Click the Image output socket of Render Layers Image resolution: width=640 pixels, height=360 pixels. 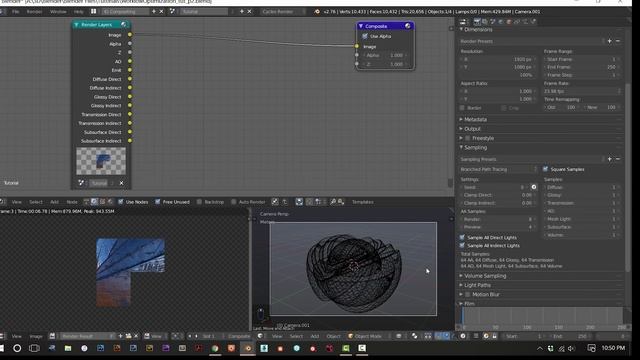click(130, 35)
